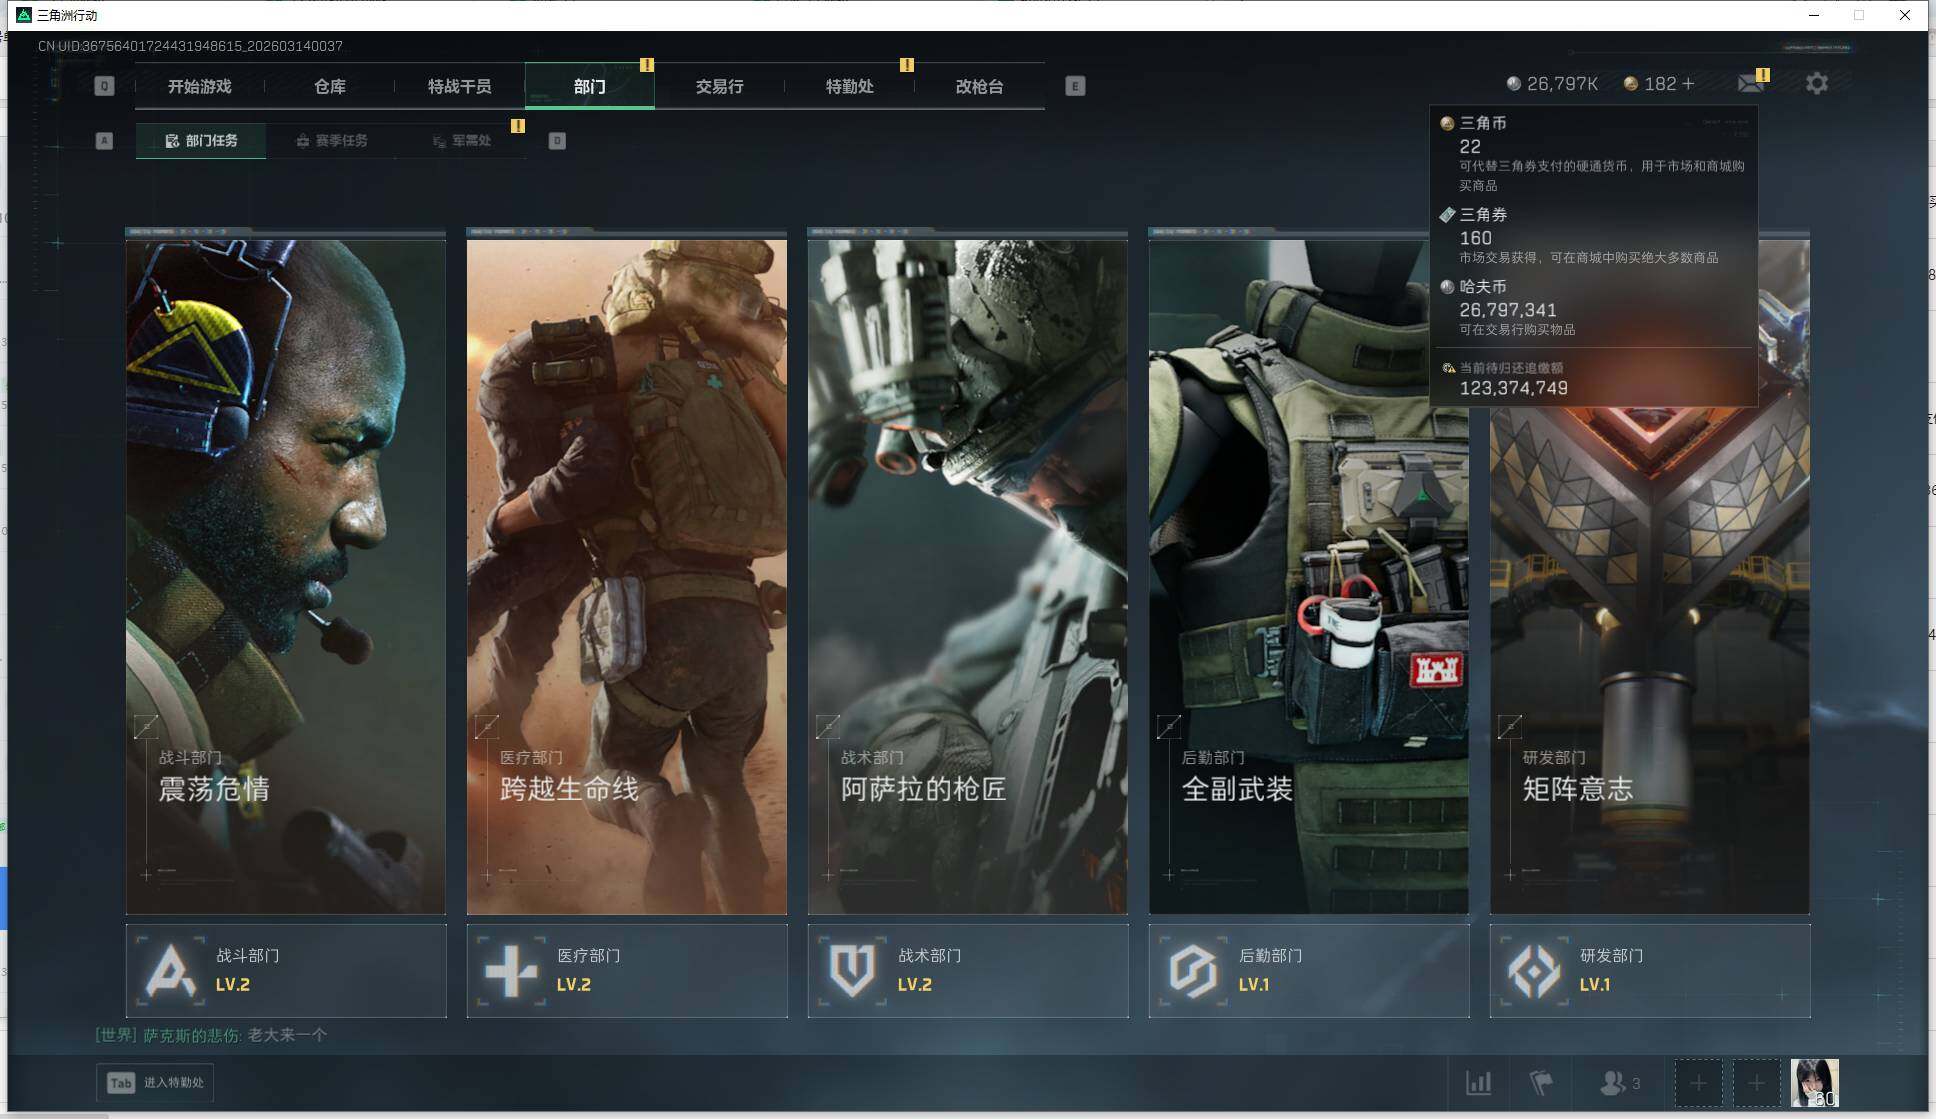The width and height of the screenshot is (1936, 1119).
Task: Click the 研发部门 diamond icon
Action: click(x=1534, y=970)
